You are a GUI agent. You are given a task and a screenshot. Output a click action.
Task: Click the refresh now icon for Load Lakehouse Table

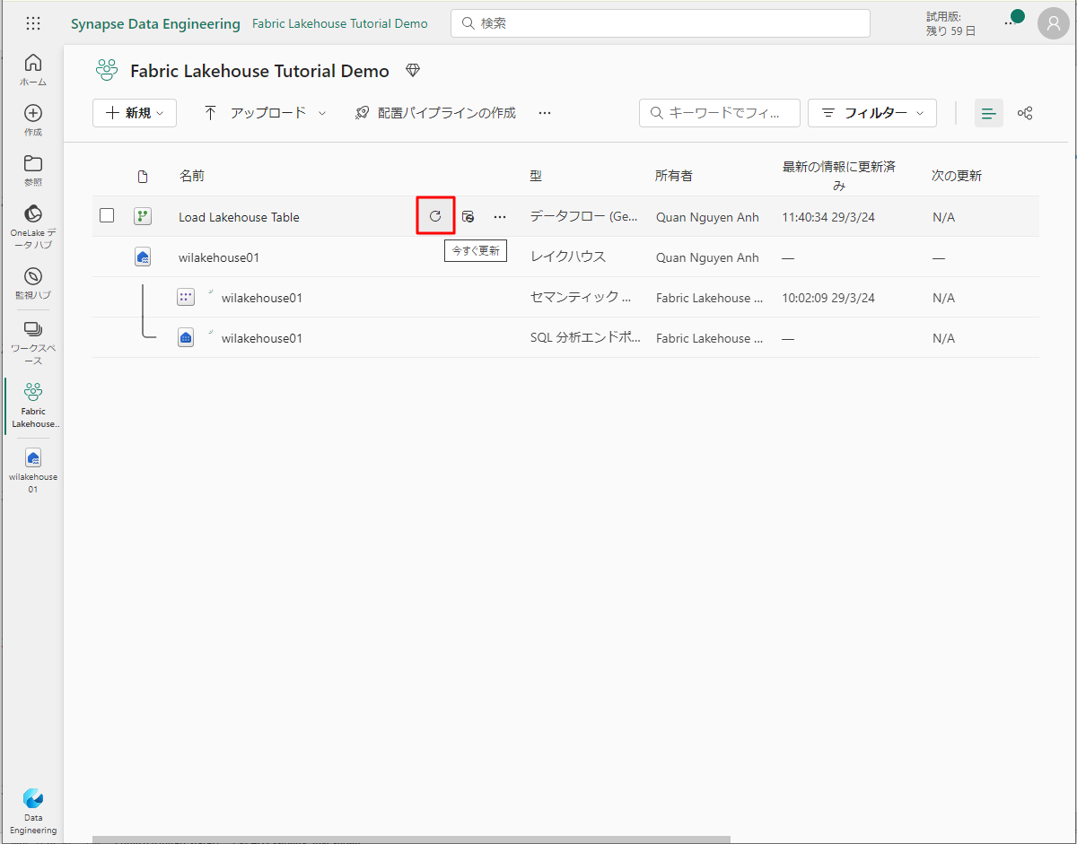435,216
